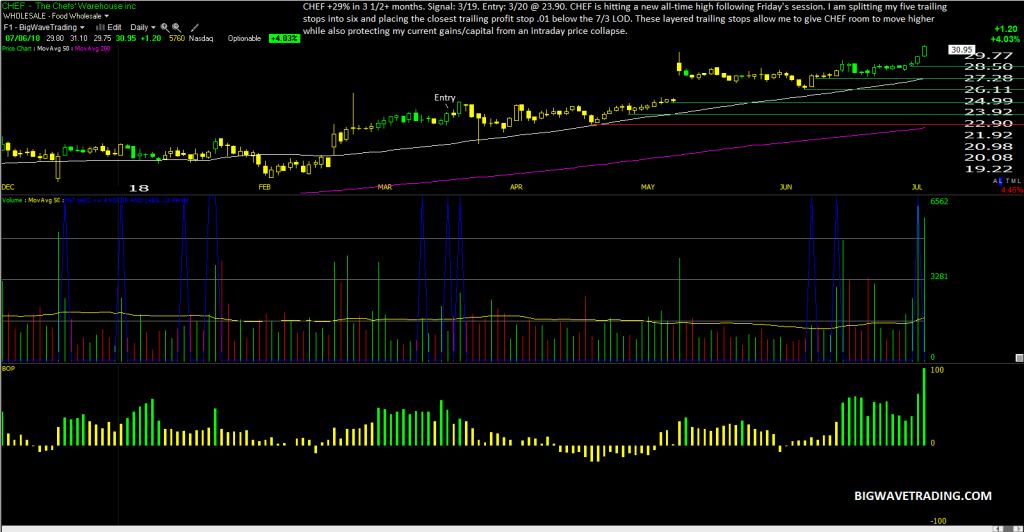1024x532 pixels.
Task: Click the 6562 volume scale label
Action: click(x=939, y=202)
